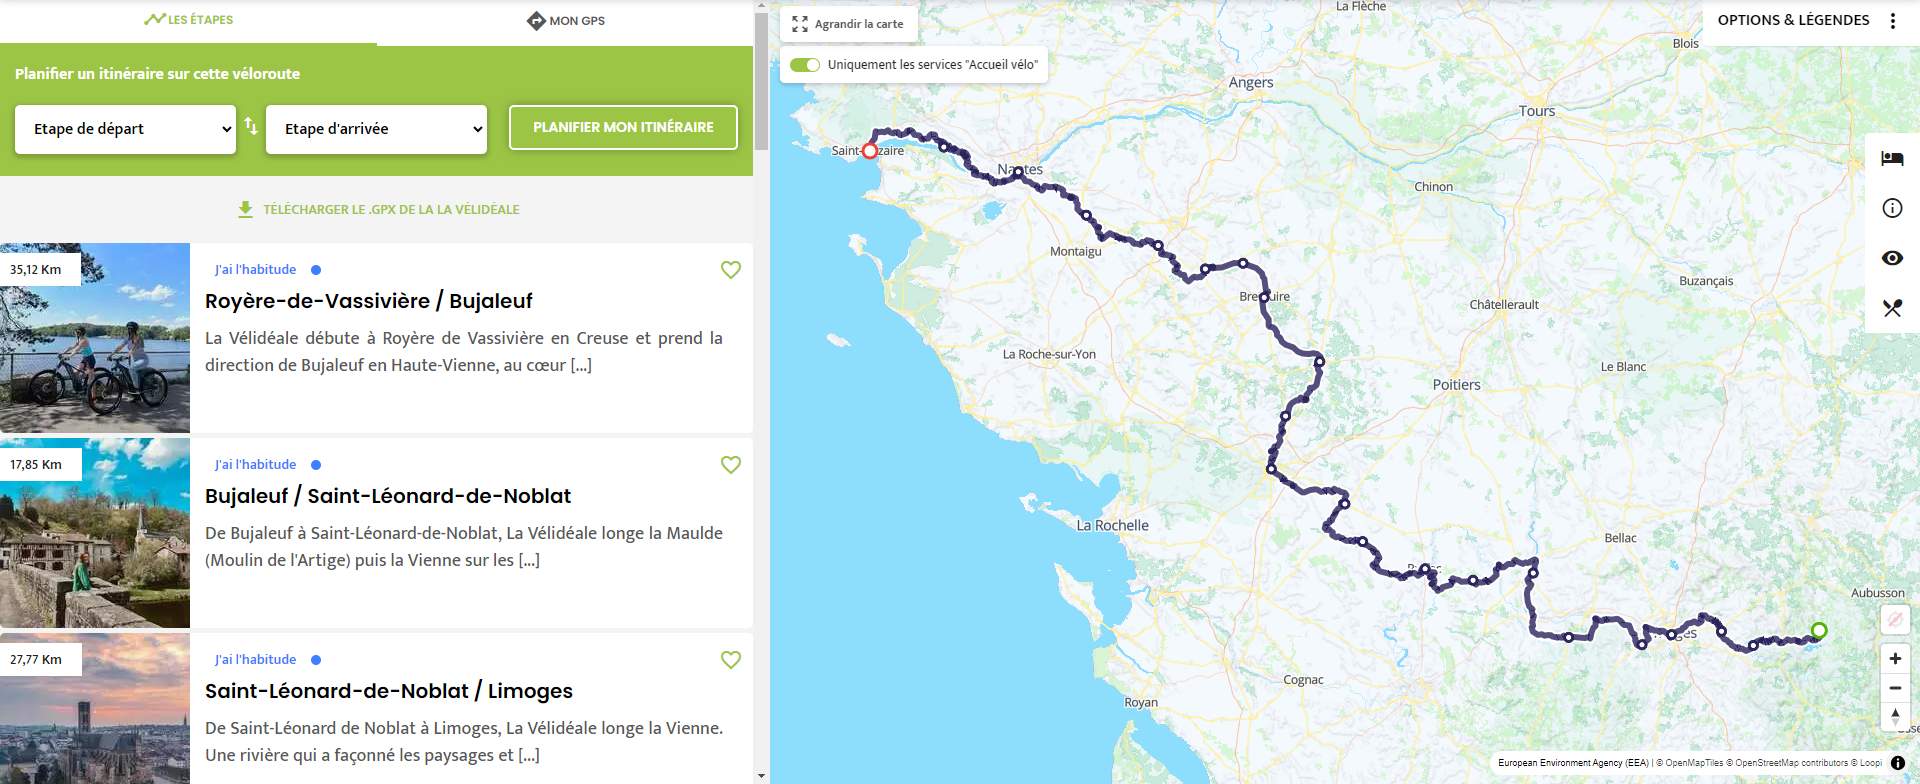
Task: Click Planifier mon itinéraire button
Action: [x=623, y=127]
